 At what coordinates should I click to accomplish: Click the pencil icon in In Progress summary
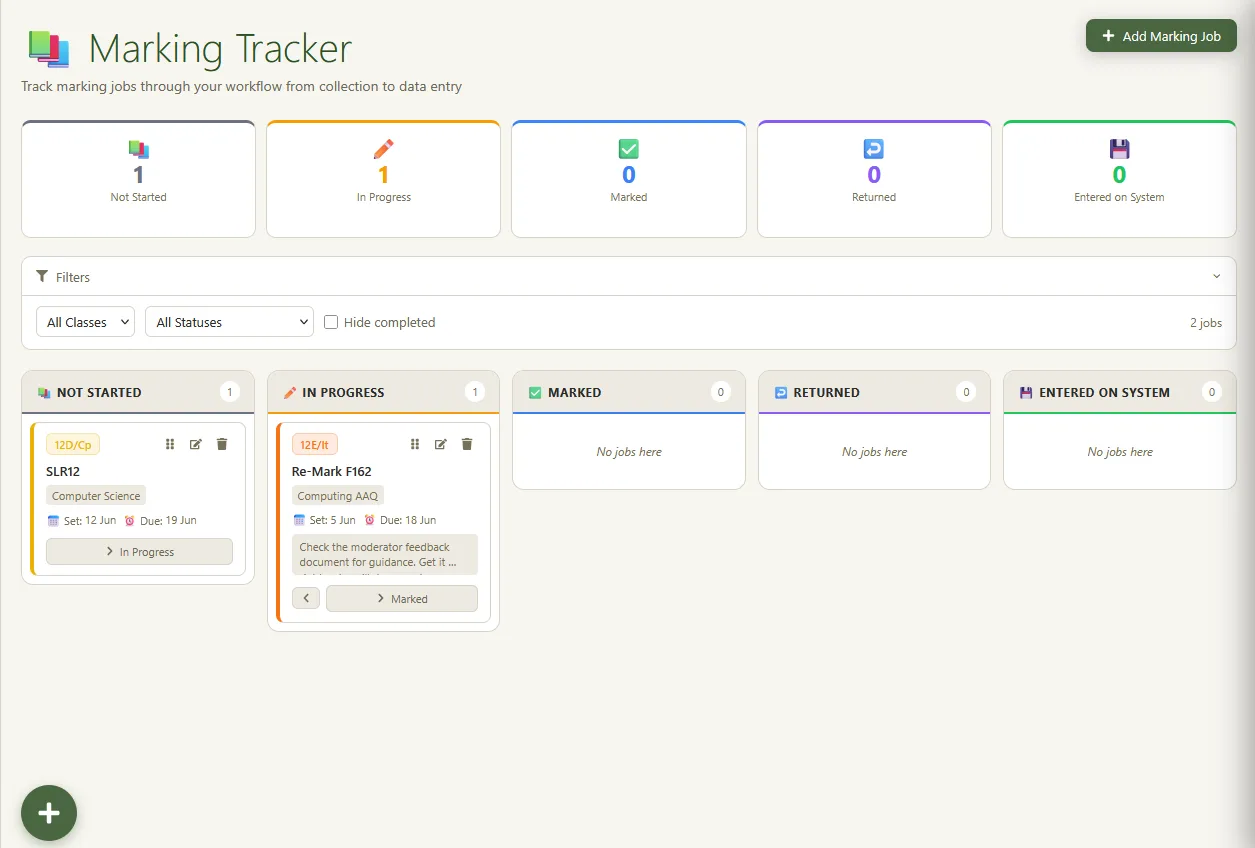pos(383,149)
